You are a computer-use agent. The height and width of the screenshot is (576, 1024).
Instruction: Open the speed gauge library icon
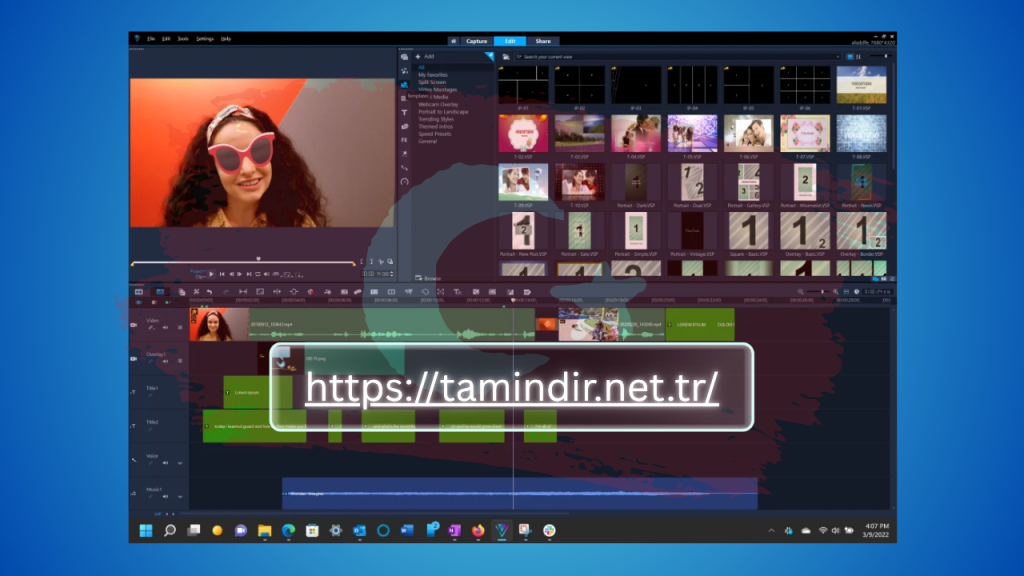[404, 182]
